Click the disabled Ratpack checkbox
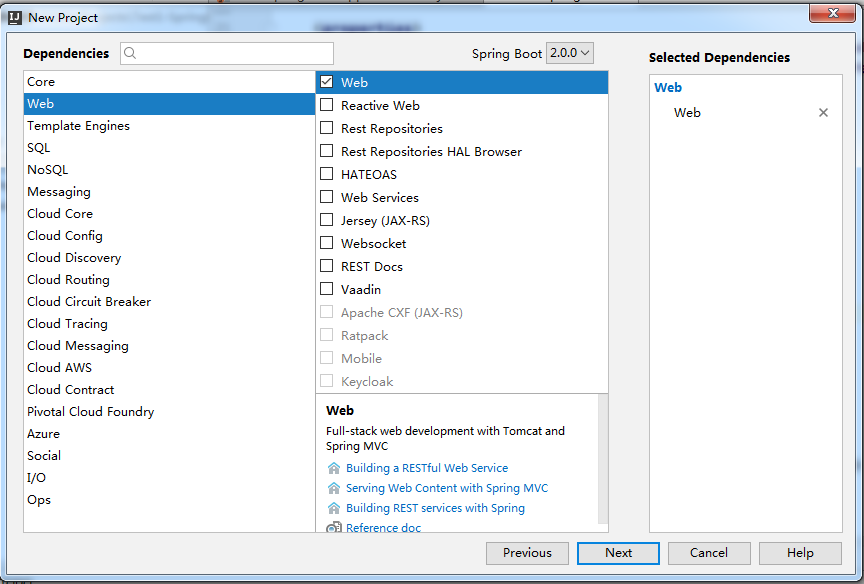This screenshot has width=864, height=584. pos(327,335)
